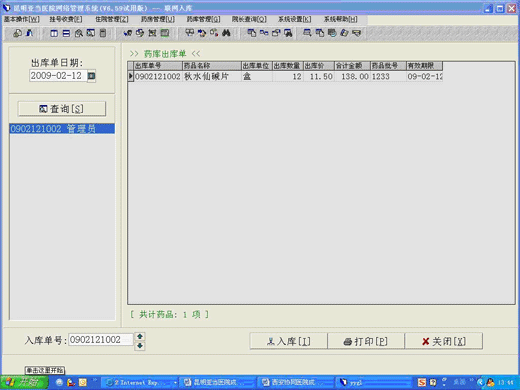520x390 pixels.
Task: Click drug name cell 秋水仙碱片
Action: coord(212,77)
